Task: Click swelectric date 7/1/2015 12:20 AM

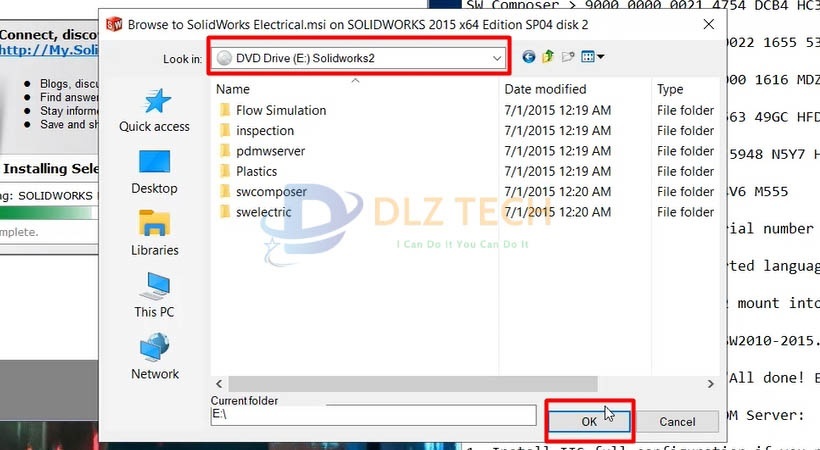Action: pos(557,212)
